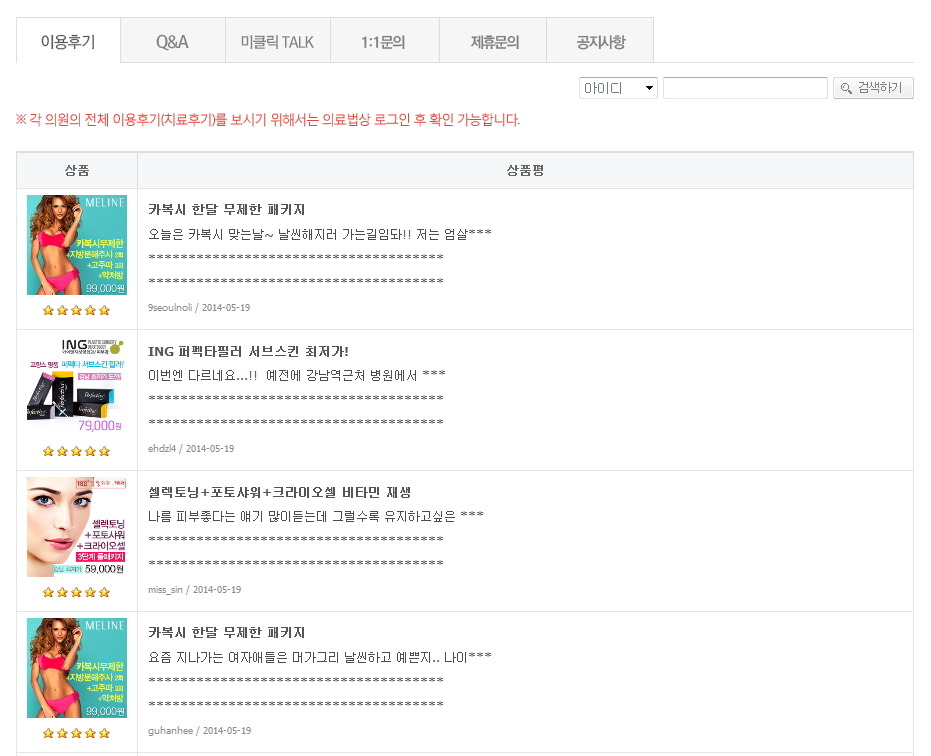931x756 pixels.
Task: Click the 검색하기 search button
Action: point(873,88)
